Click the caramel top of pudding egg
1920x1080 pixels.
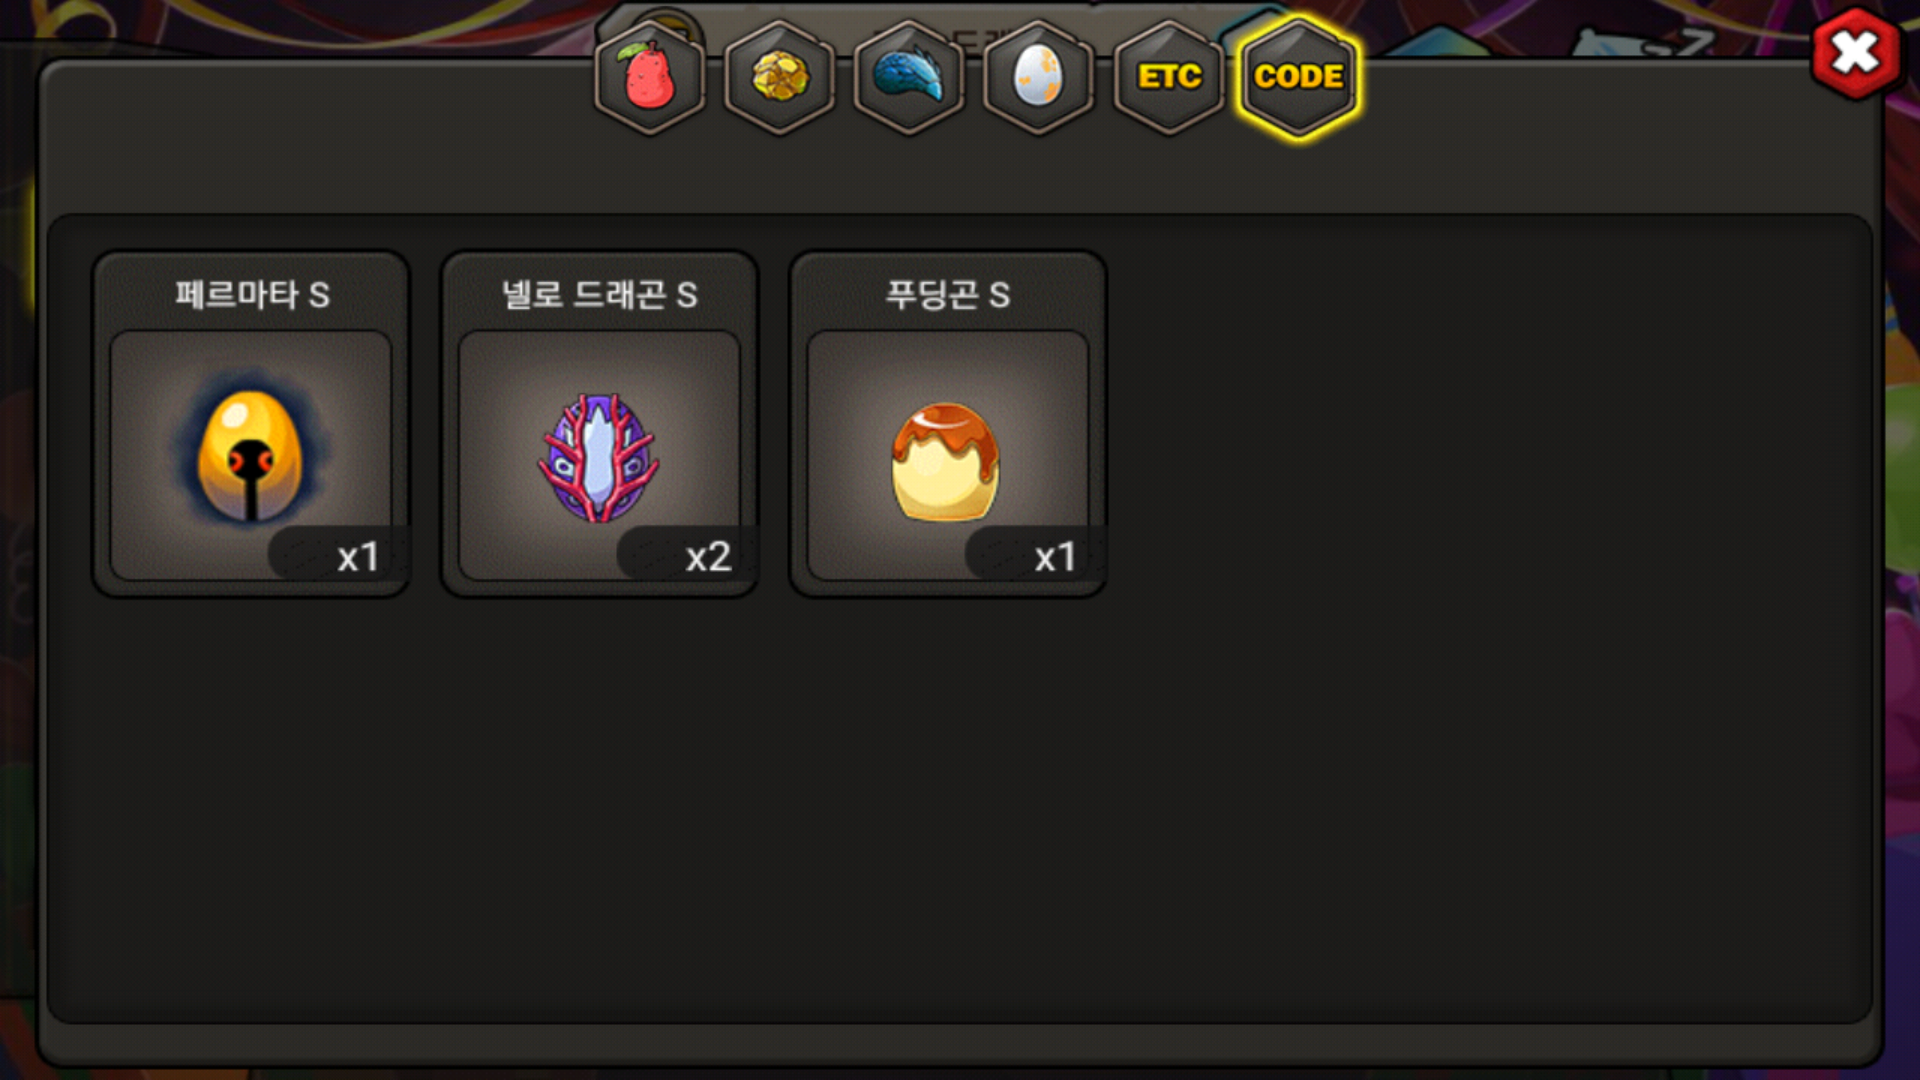[x=945, y=432]
